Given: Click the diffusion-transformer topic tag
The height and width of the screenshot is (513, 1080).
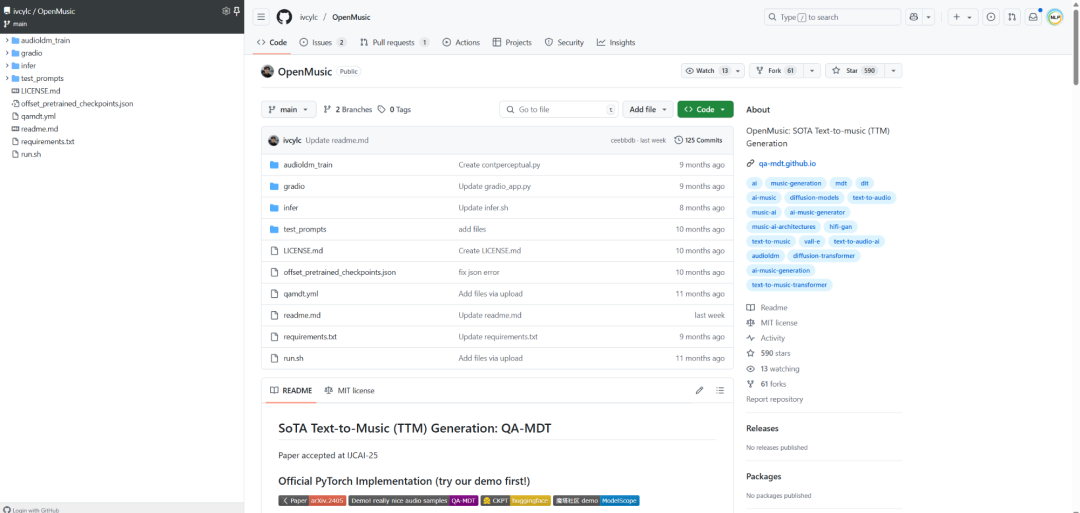Looking at the screenshot, I should [x=824, y=255].
